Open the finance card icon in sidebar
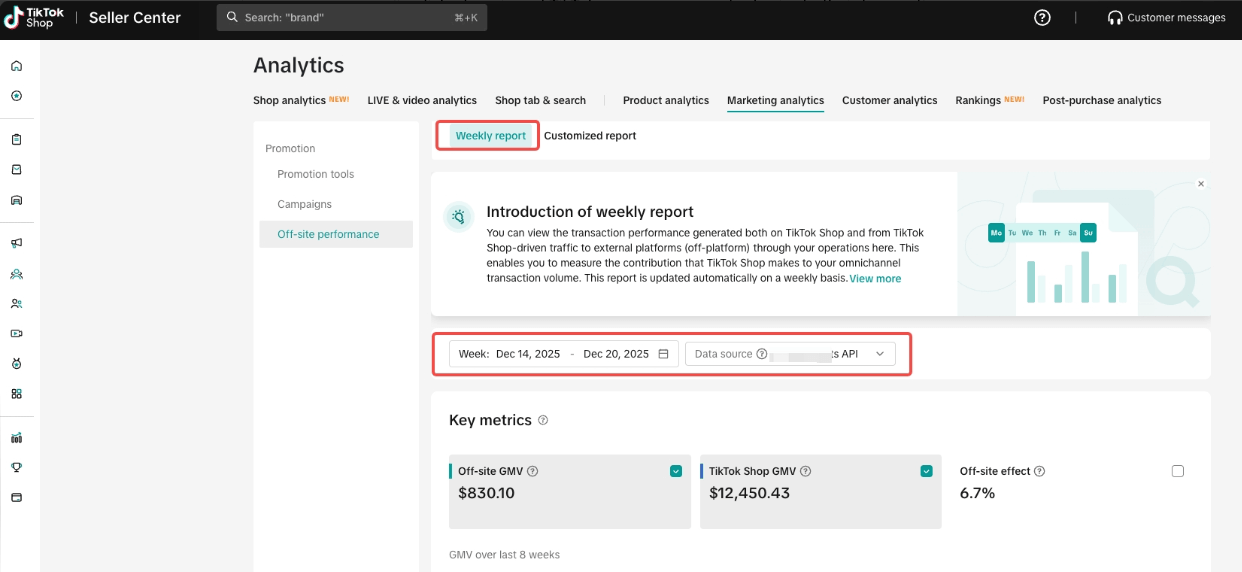Image resolution: width=1242 pixels, height=572 pixels. tap(16, 497)
